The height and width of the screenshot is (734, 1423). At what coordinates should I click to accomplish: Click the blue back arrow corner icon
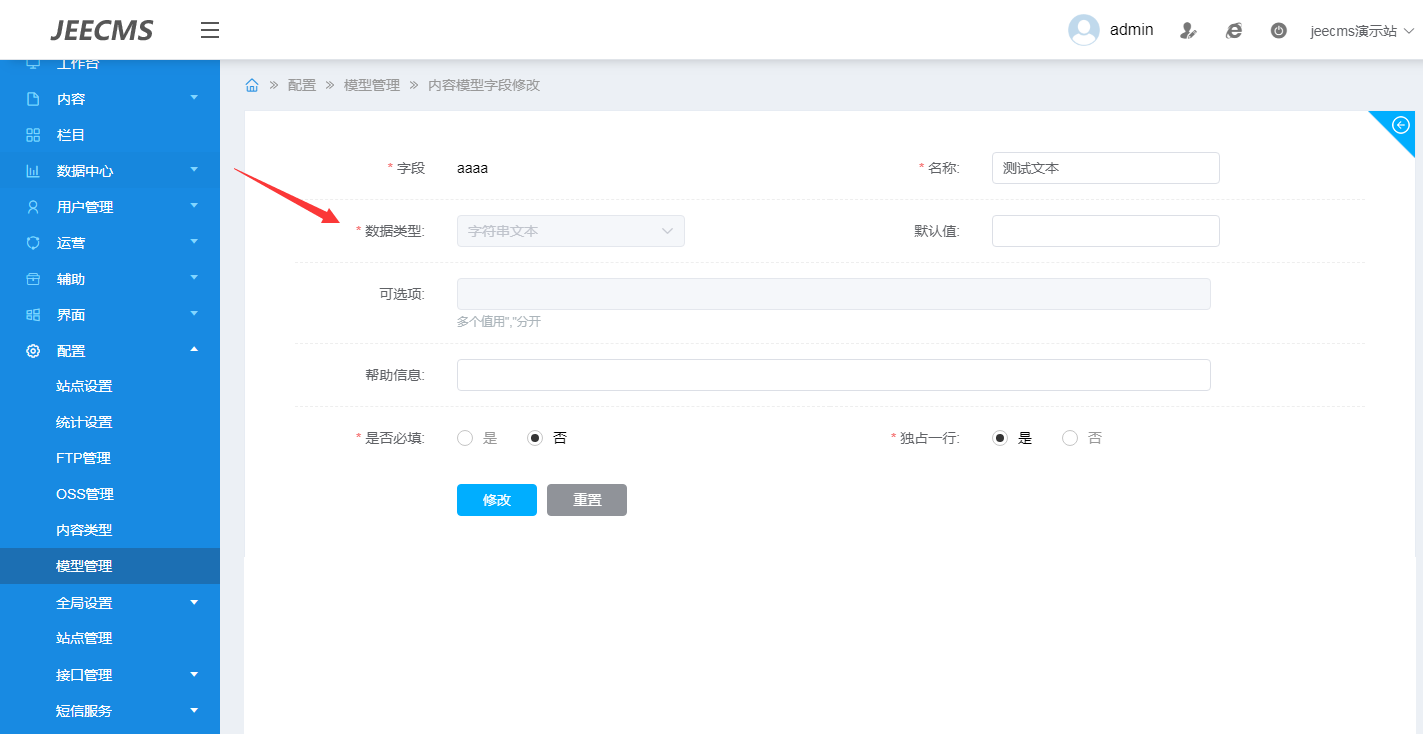click(x=1400, y=125)
